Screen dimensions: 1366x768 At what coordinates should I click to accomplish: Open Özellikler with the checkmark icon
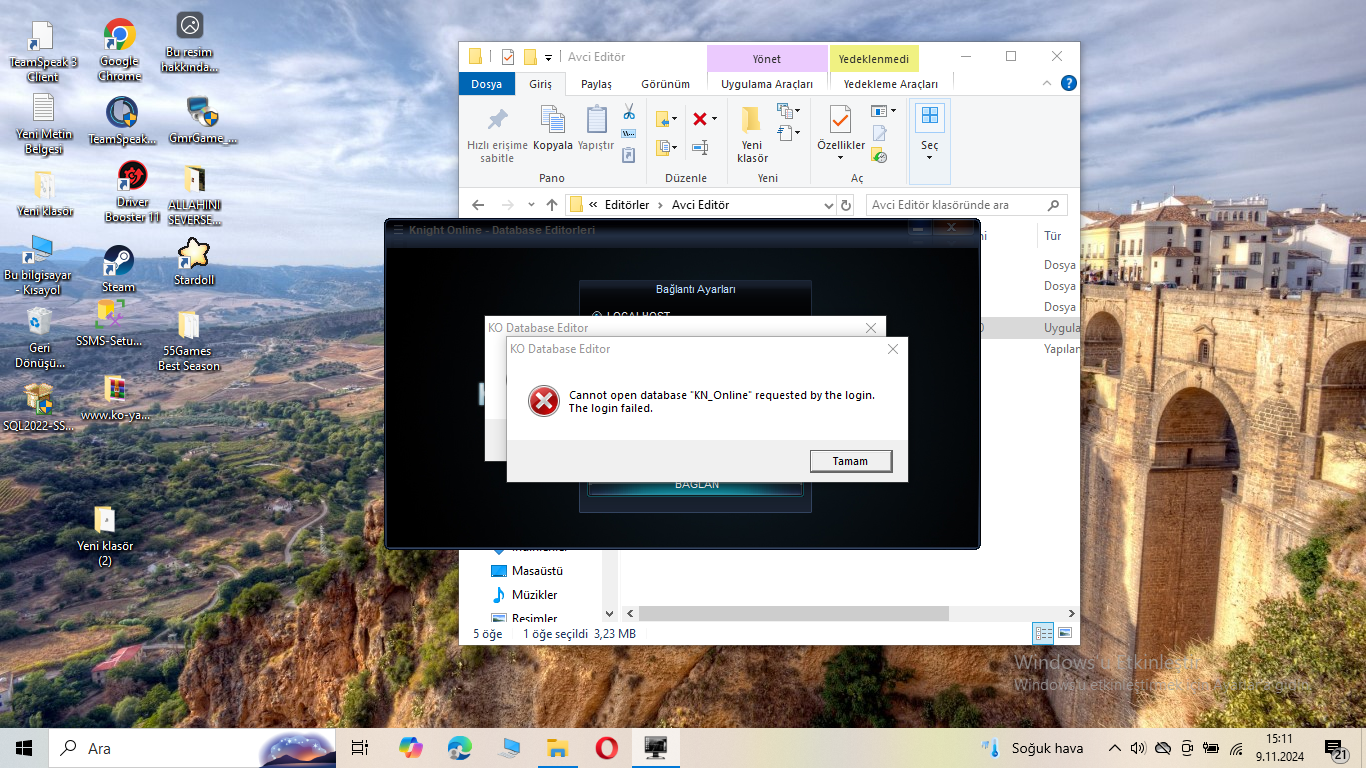tap(840, 133)
